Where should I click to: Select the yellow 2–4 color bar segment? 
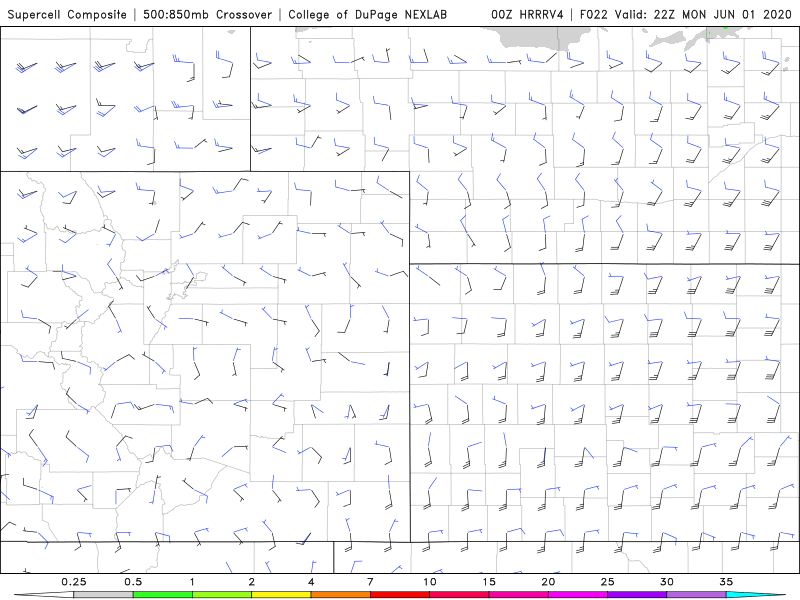click(x=281, y=595)
